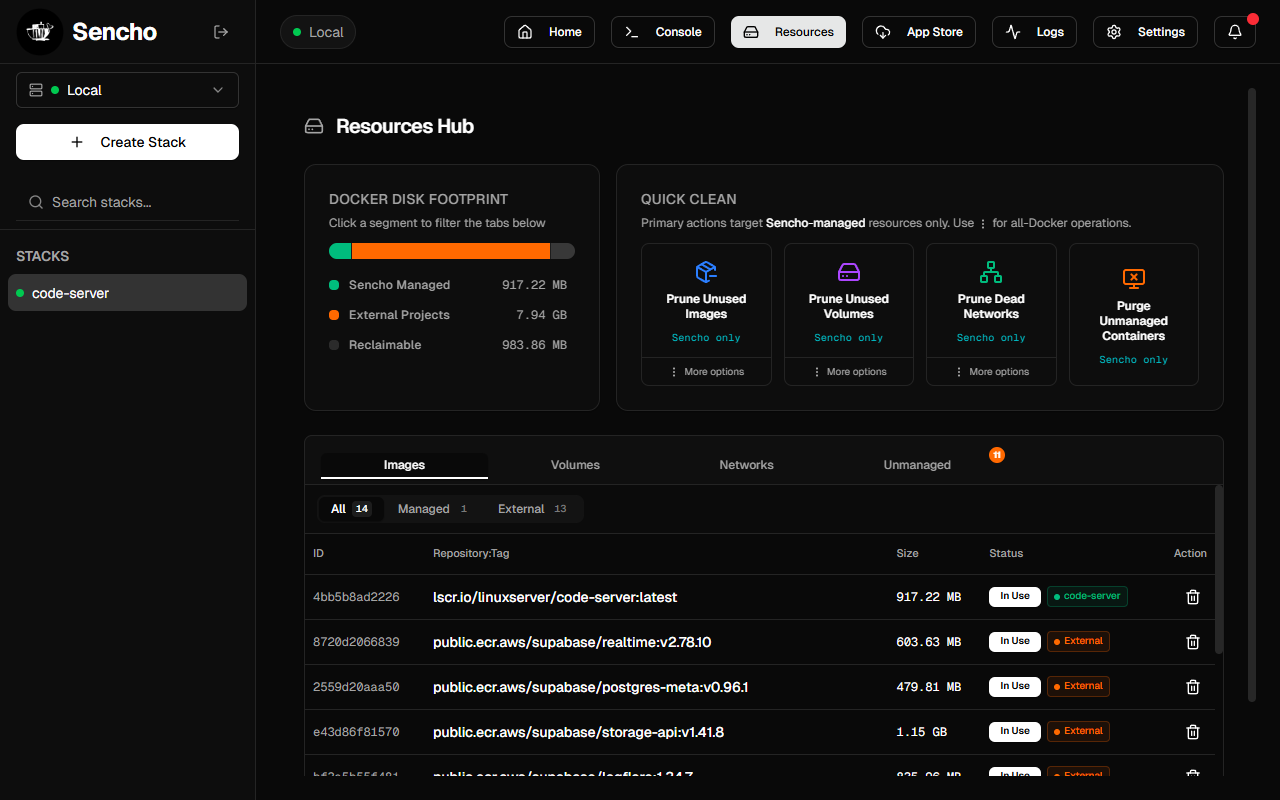Expand More options under Prune Dead Networks

[991, 372]
